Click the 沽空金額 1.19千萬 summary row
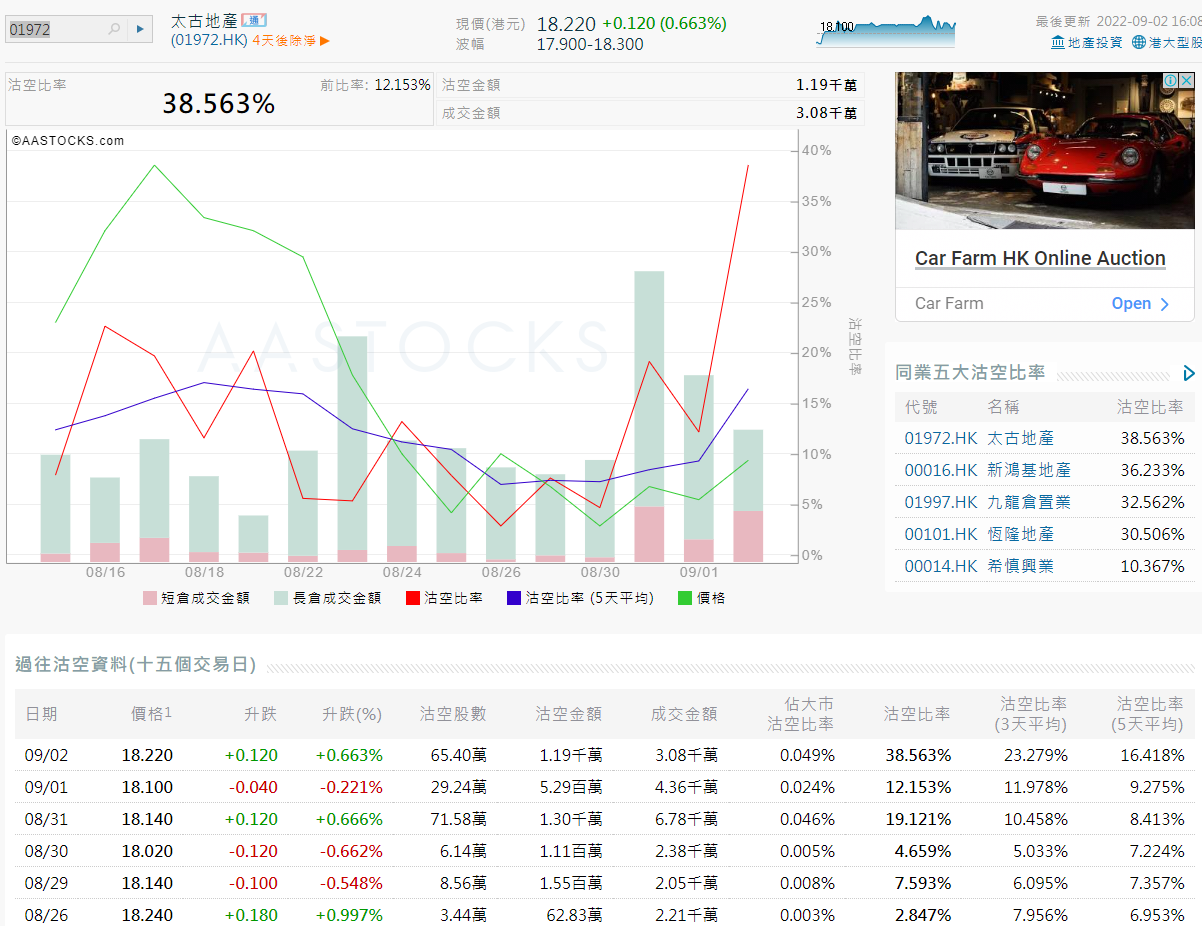The height and width of the screenshot is (926, 1202). [650, 85]
